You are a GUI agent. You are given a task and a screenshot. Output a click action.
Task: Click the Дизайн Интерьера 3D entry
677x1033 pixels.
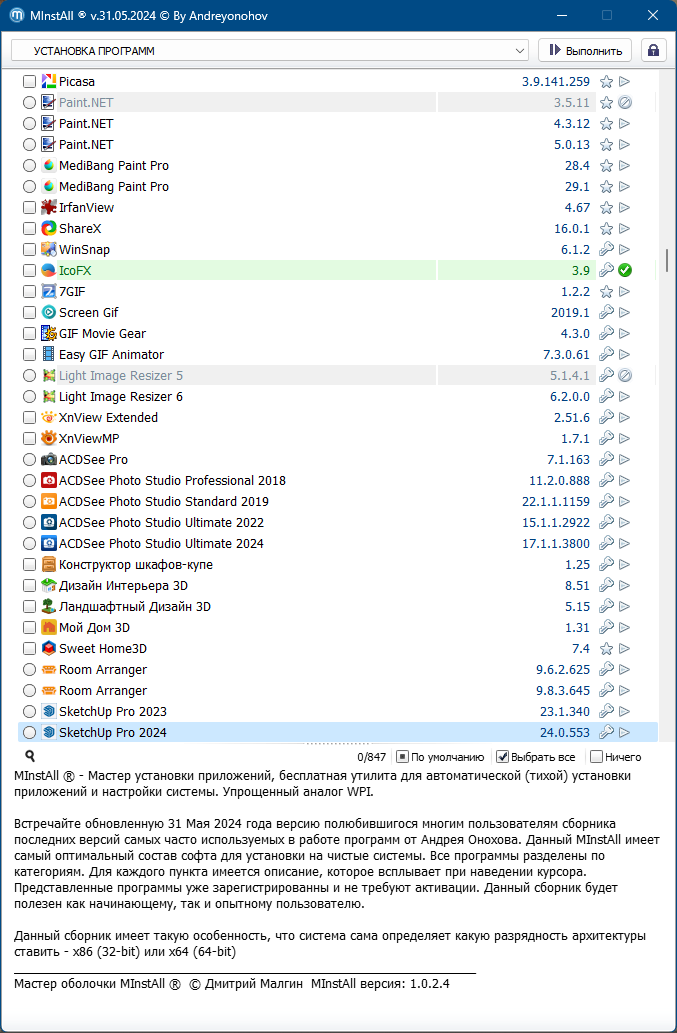pyautogui.click(x=124, y=586)
